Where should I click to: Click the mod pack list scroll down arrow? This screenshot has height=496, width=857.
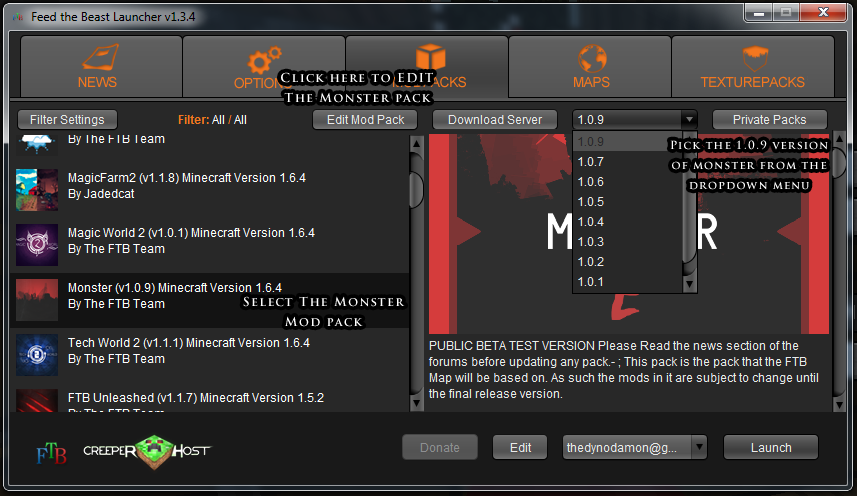pos(416,404)
